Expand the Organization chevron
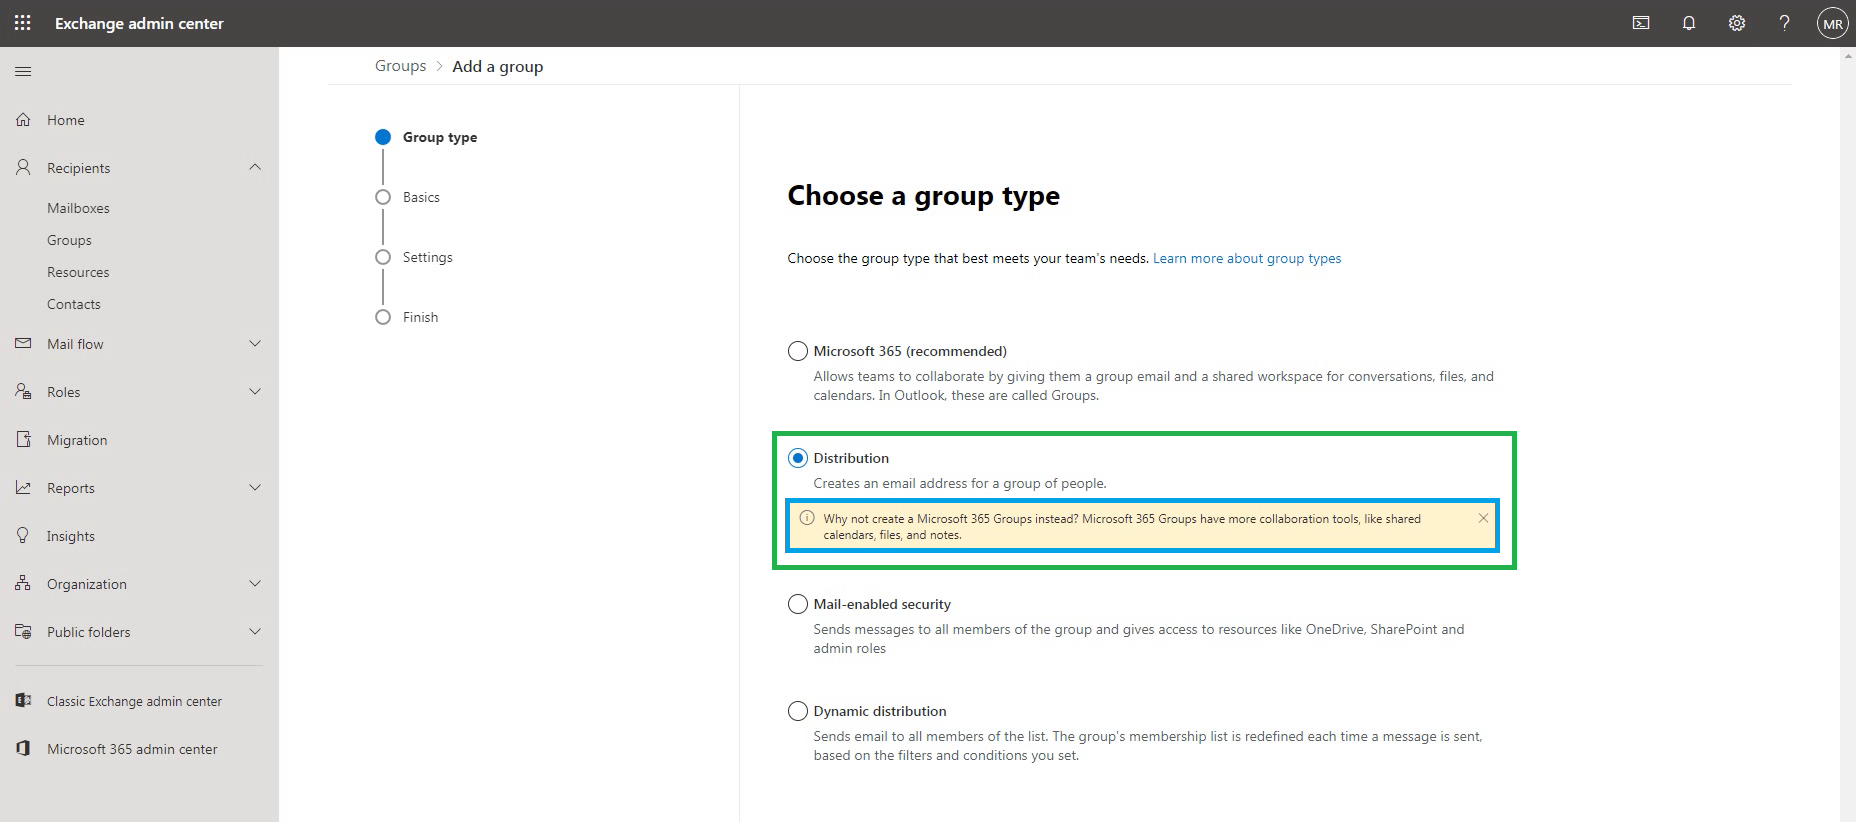 (x=255, y=583)
